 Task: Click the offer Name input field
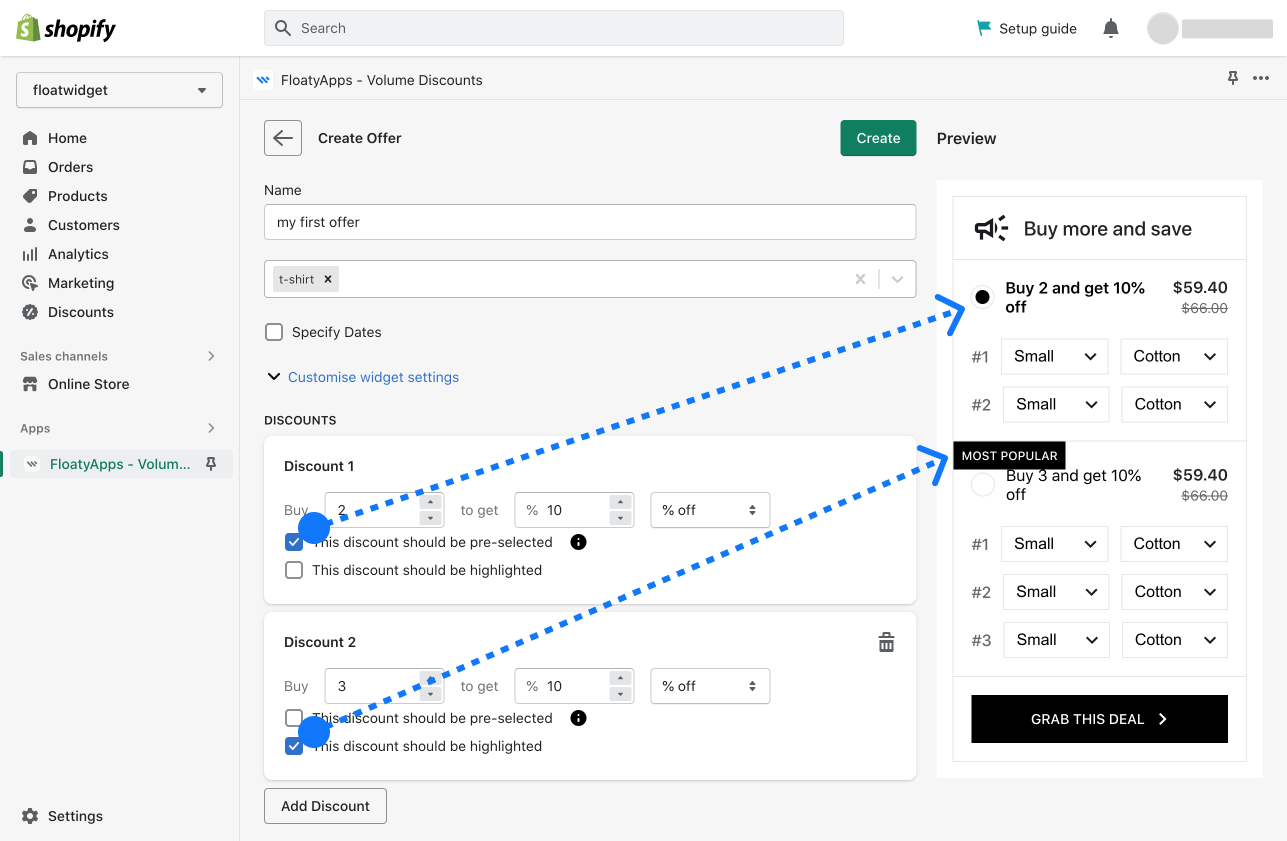[x=589, y=222]
